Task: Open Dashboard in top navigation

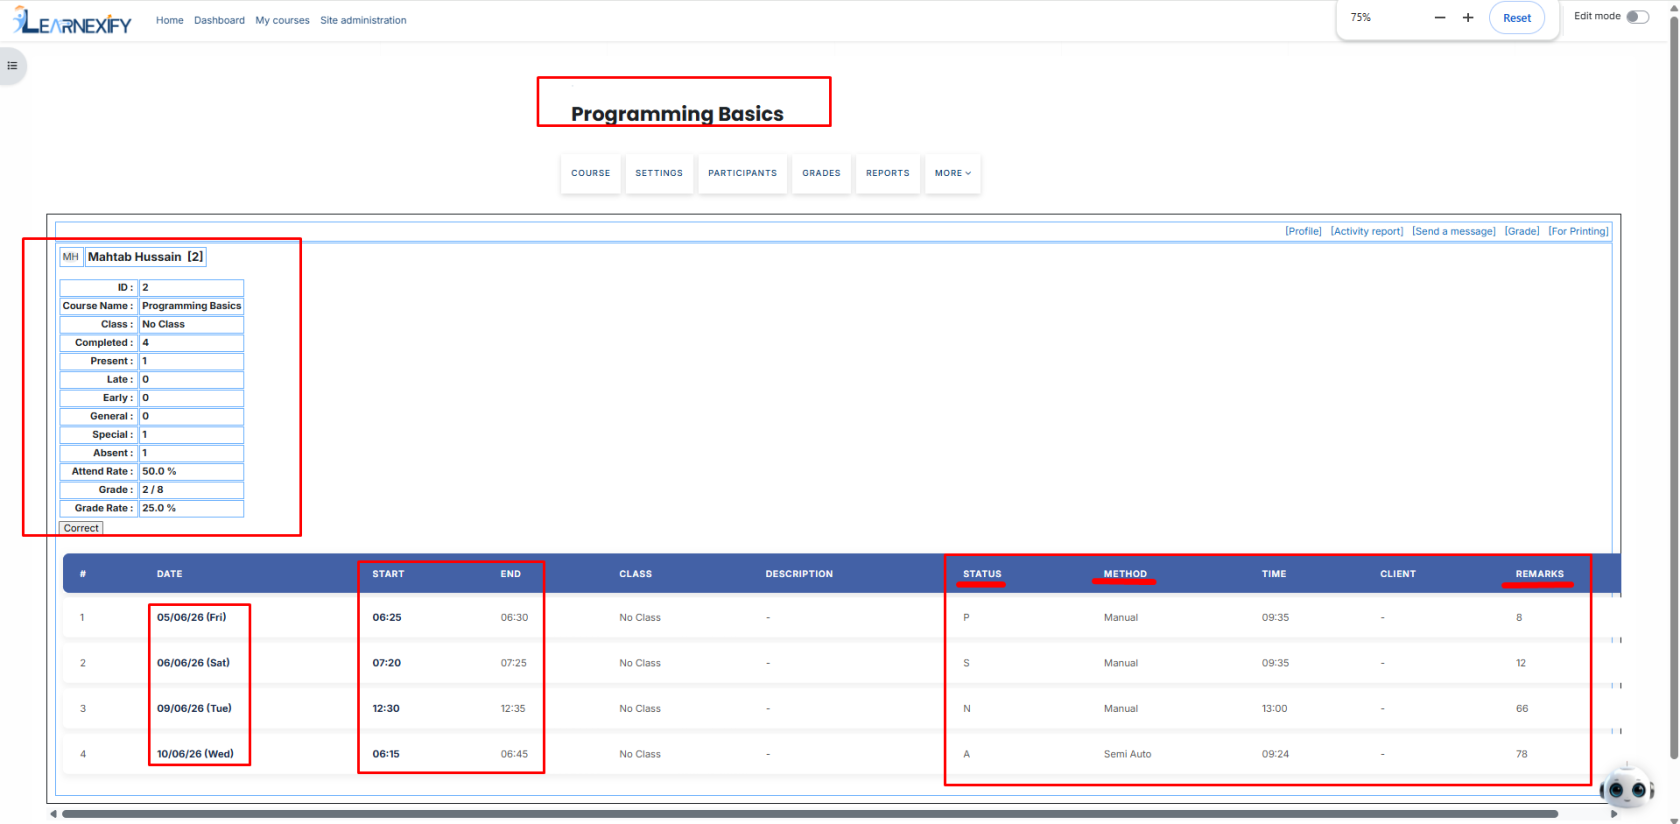Action: 219,20
